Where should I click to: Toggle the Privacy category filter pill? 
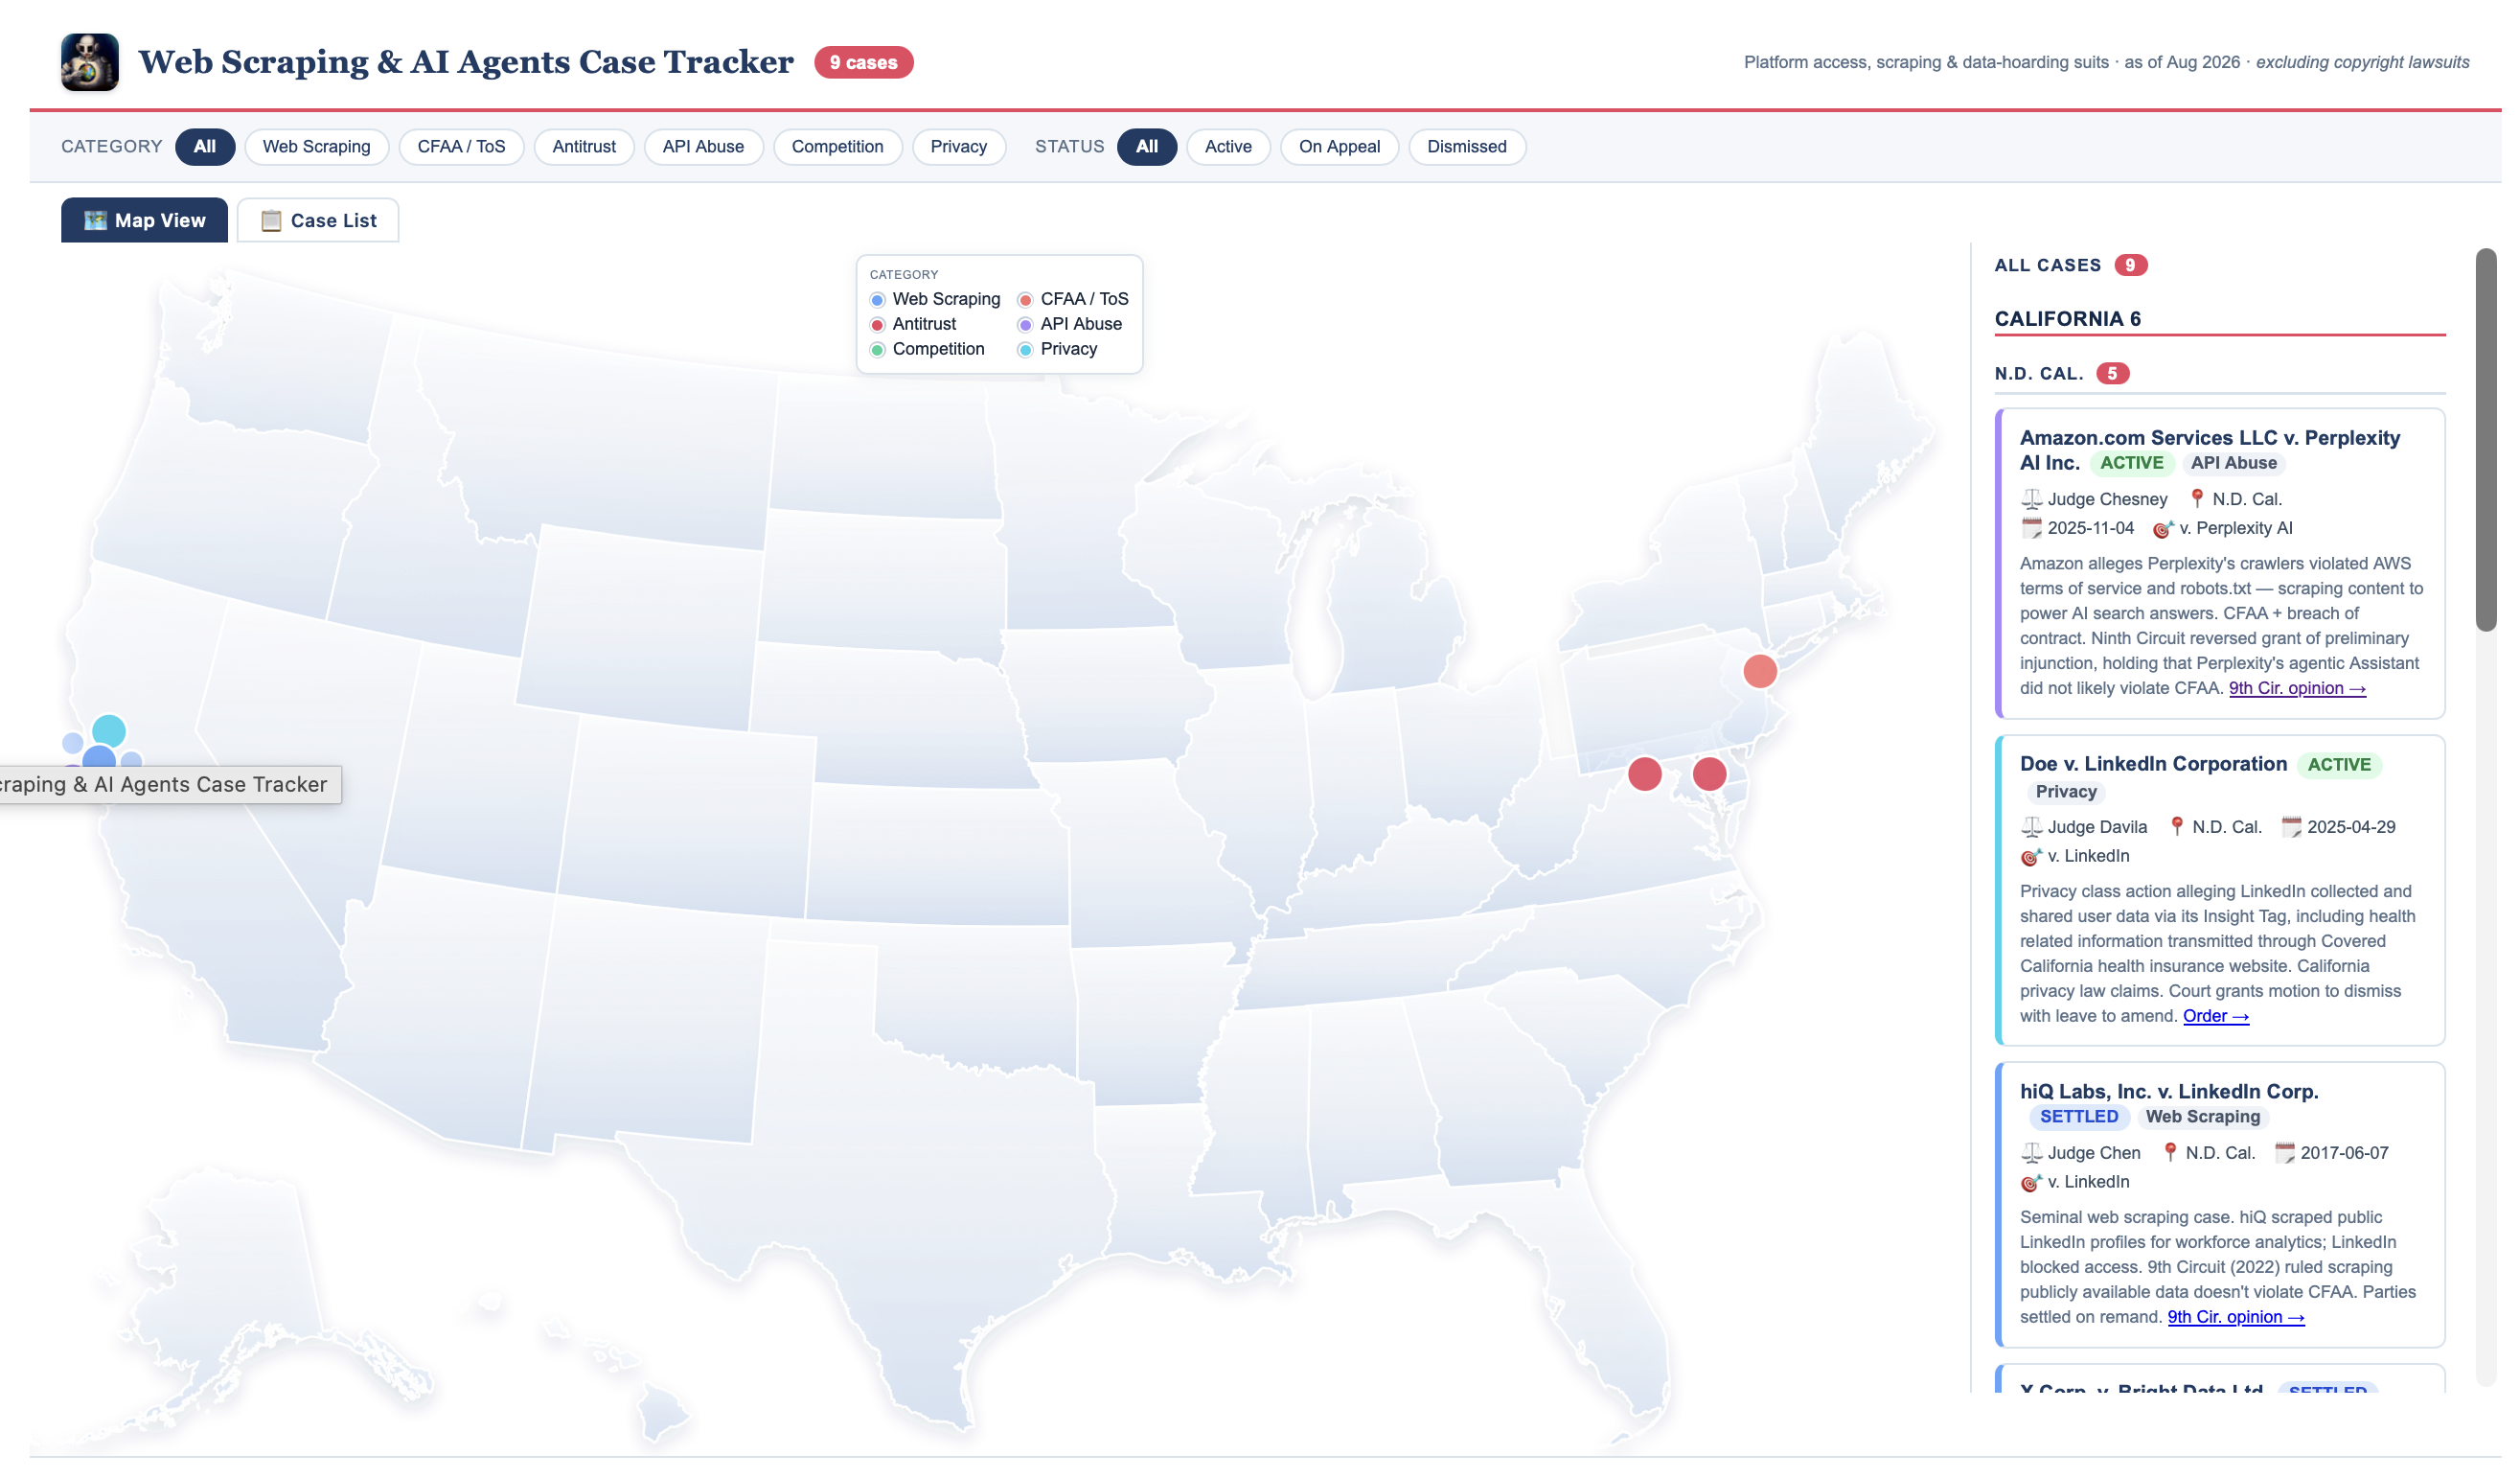pyautogui.click(x=958, y=147)
